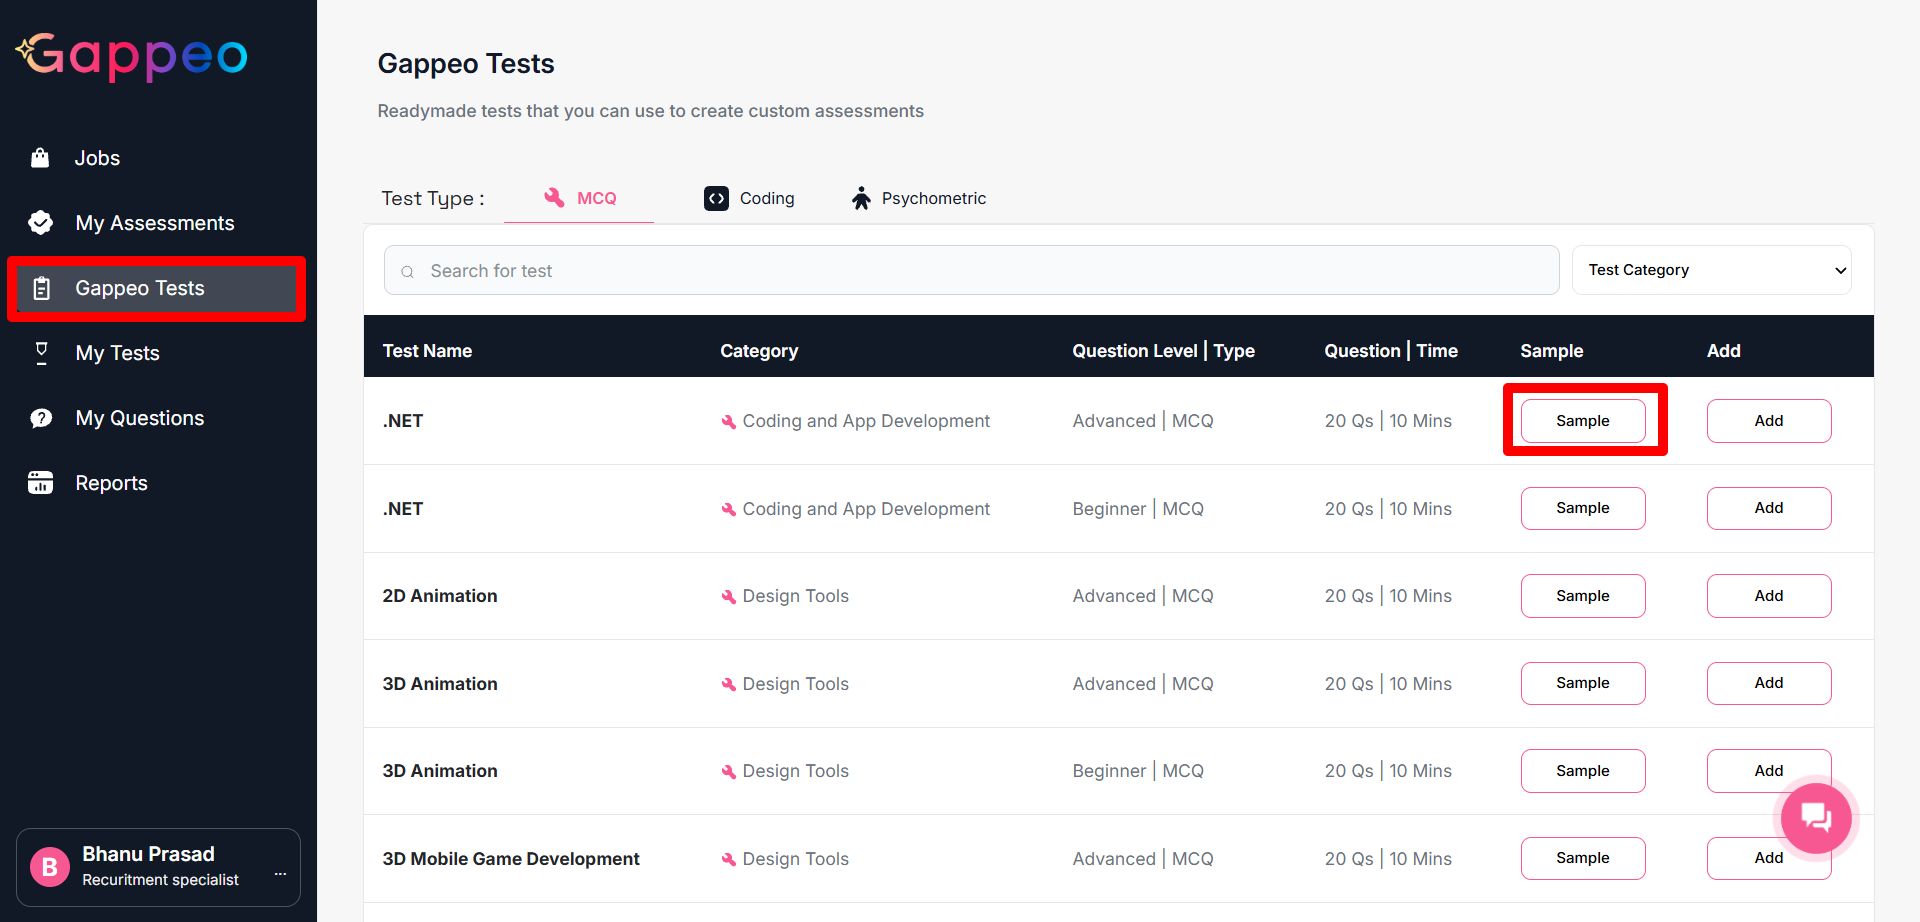The height and width of the screenshot is (922, 1920).
Task: Open the pink chat support bubble
Action: [1816, 818]
